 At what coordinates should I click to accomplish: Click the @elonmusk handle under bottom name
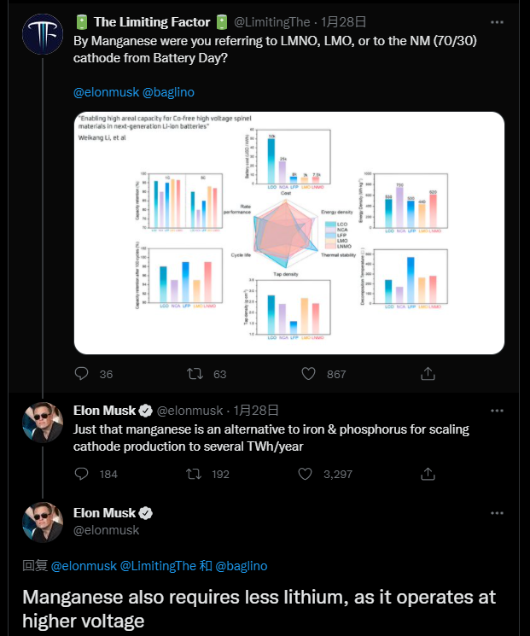pyautogui.click(x=106, y=530)
